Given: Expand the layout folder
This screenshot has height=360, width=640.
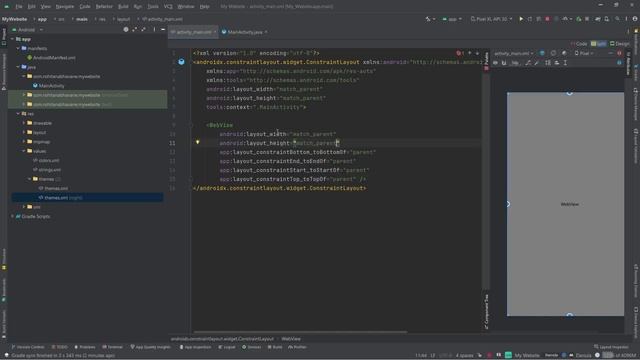Looking at the screenshot, I should tap(24, 132).
